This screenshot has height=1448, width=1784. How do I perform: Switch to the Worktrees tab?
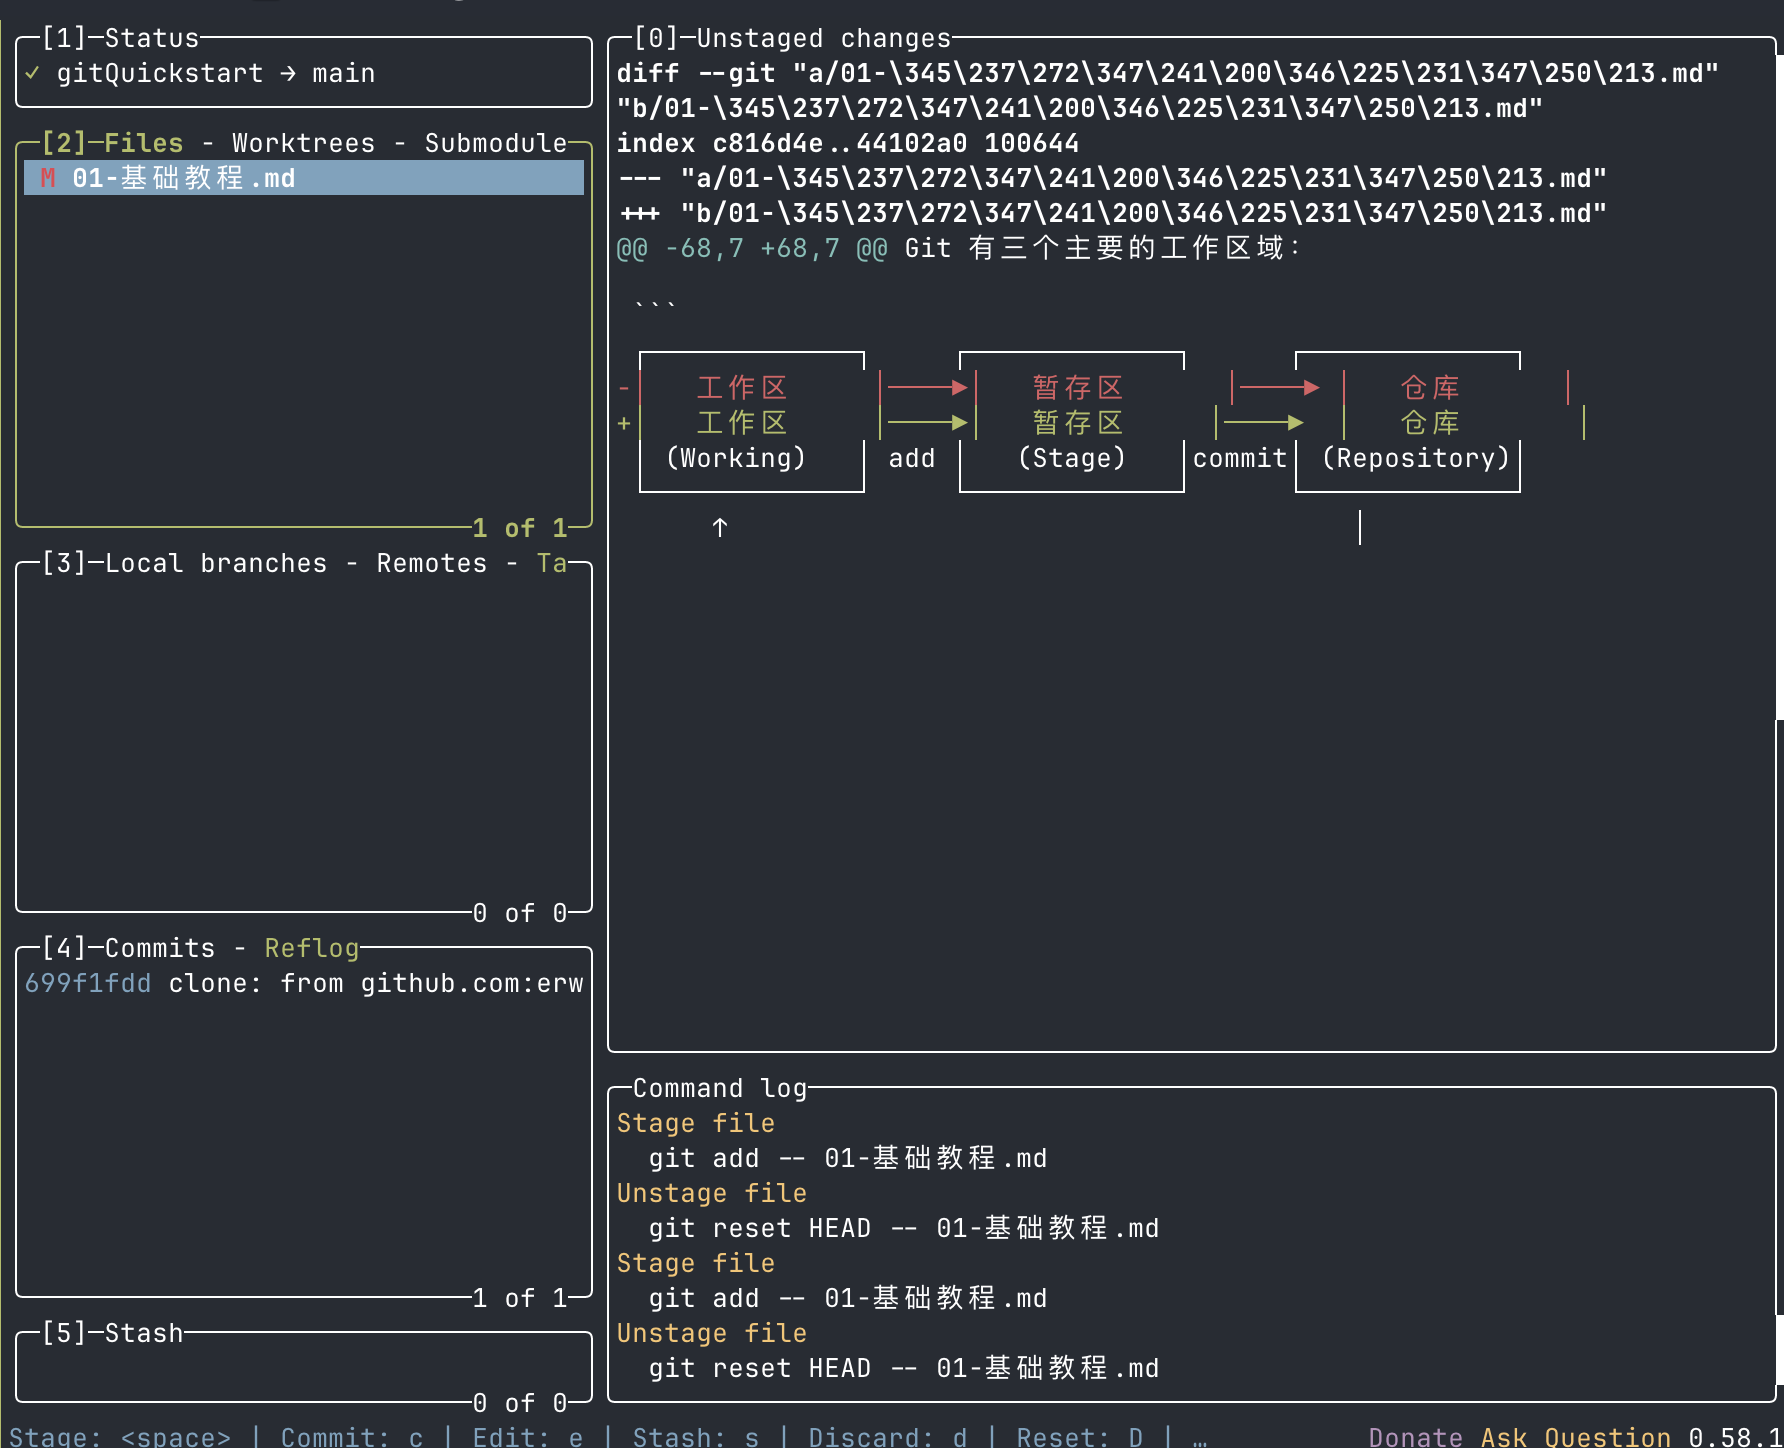[303, 143]
